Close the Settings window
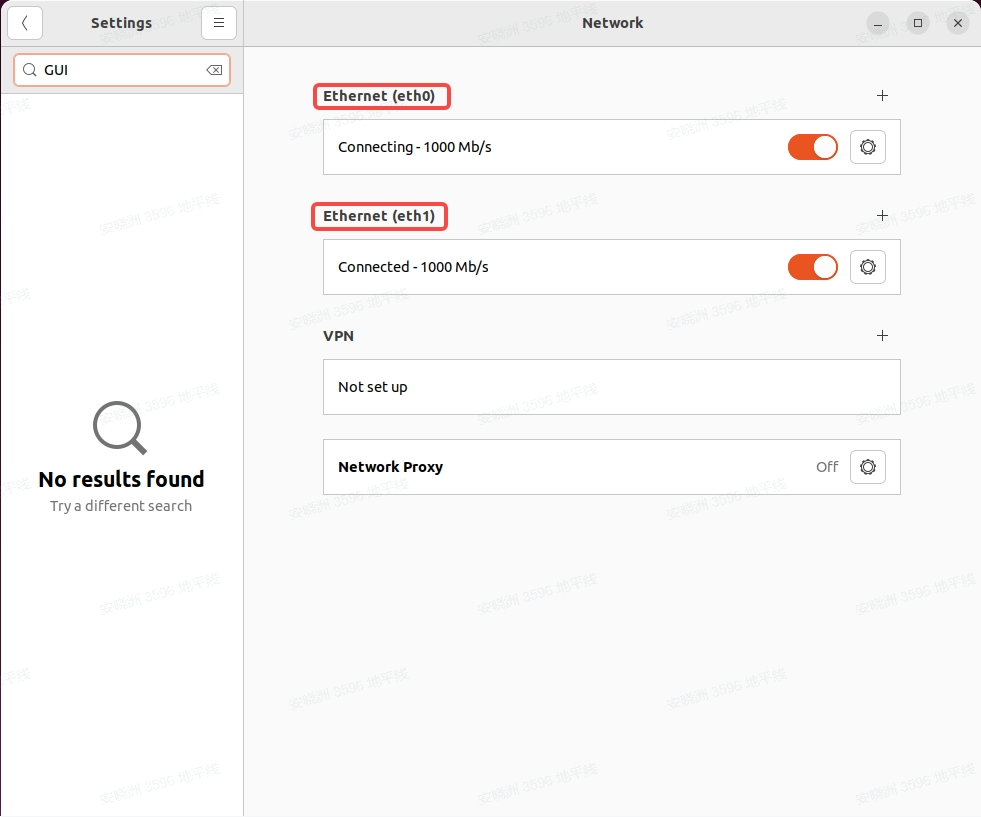The width and height of the screenshot is (981, 817). 958,23
